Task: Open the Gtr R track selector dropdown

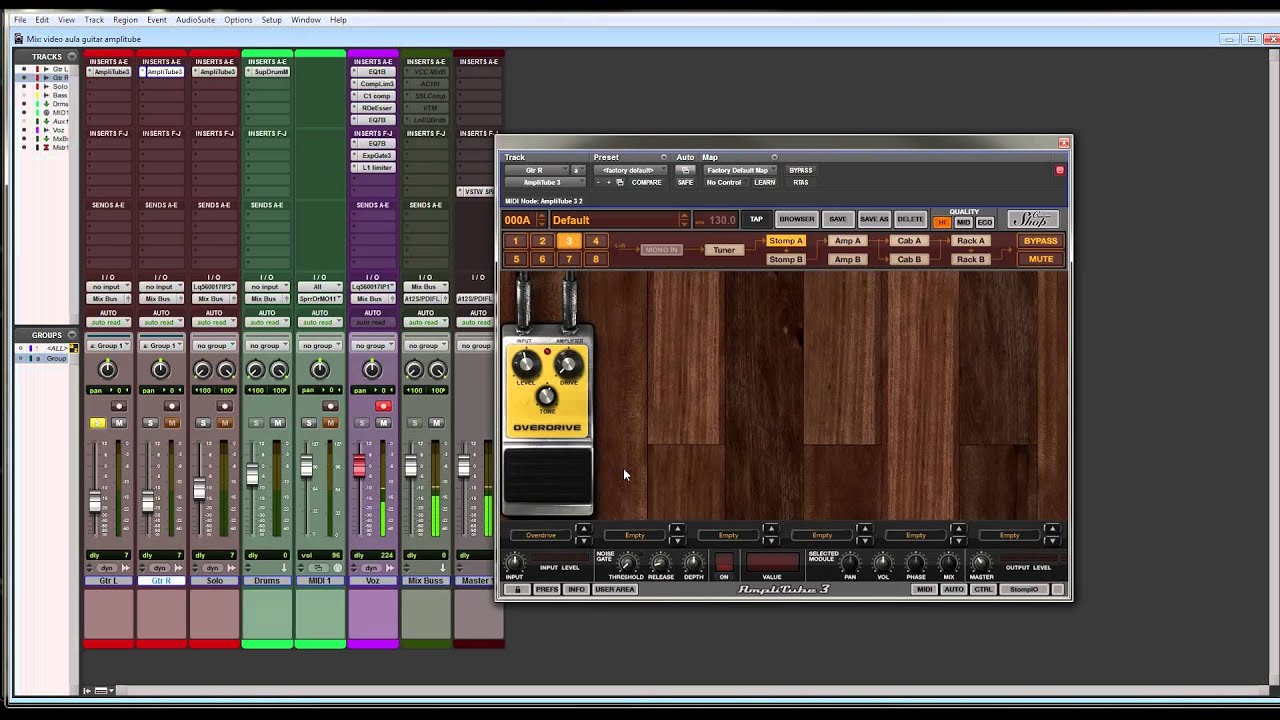Action: tap(539, 170)
